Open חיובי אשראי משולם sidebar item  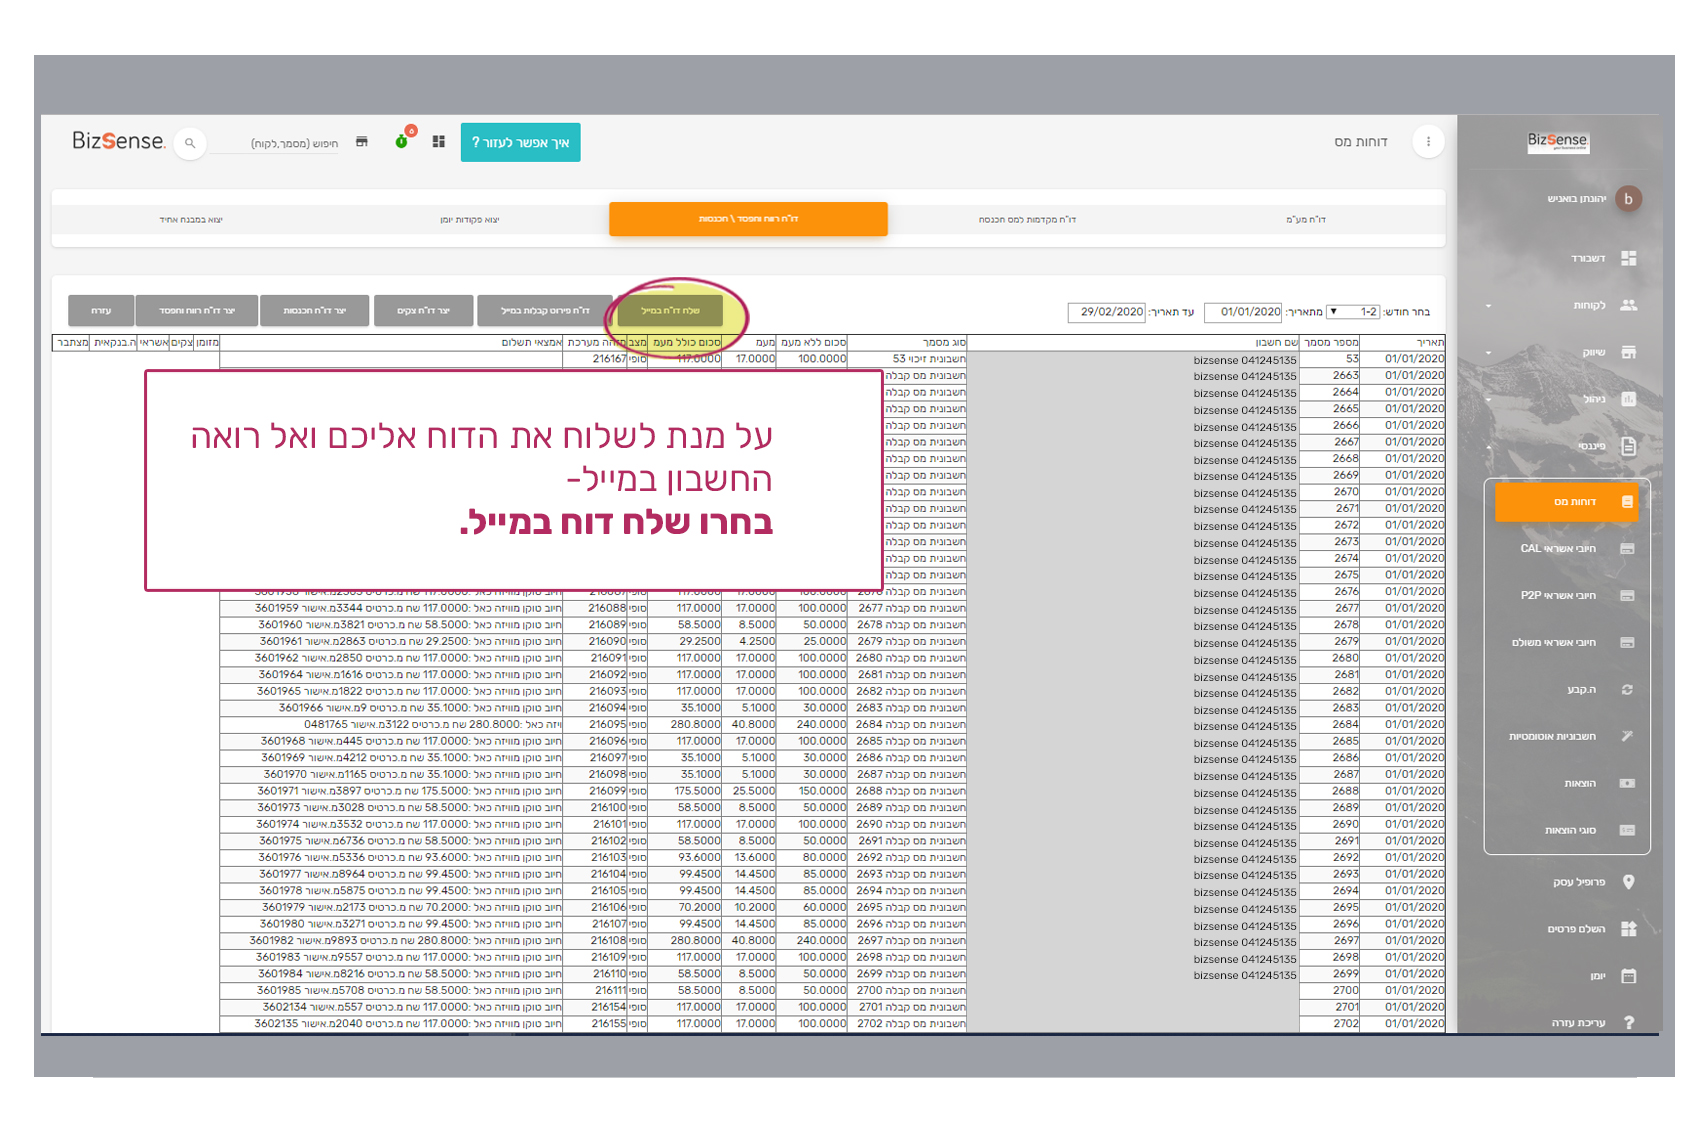click(1572, 642)
